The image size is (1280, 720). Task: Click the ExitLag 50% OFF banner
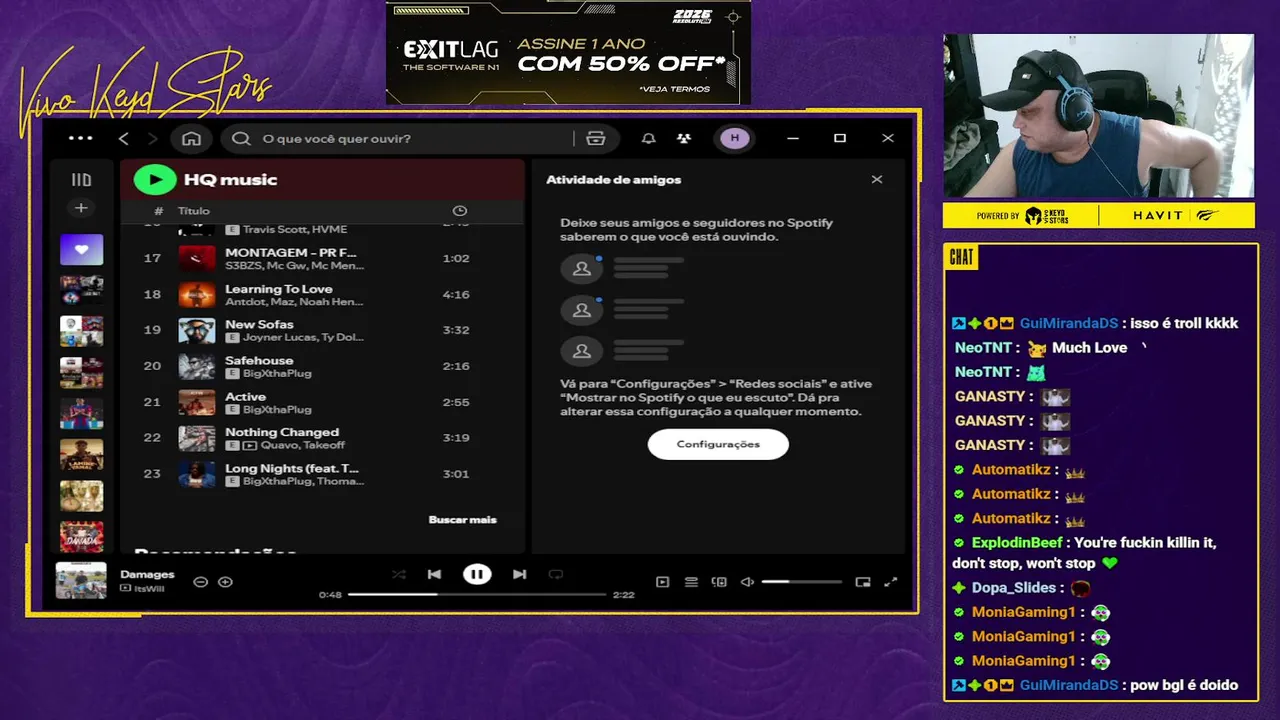(x=568, y=52)
